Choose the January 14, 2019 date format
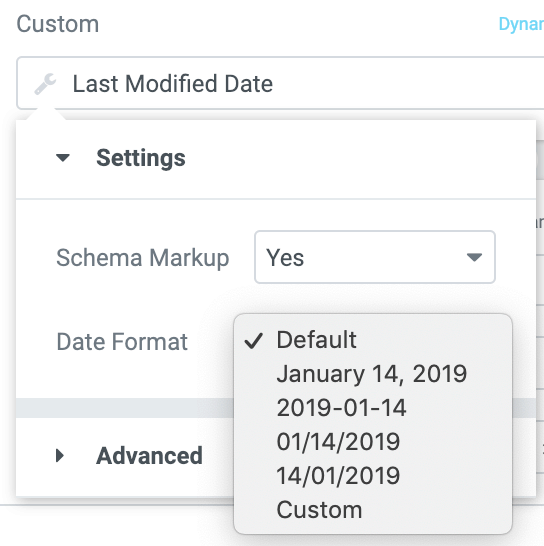The width and height of the screenshot is (544, 546). [373, 374]
